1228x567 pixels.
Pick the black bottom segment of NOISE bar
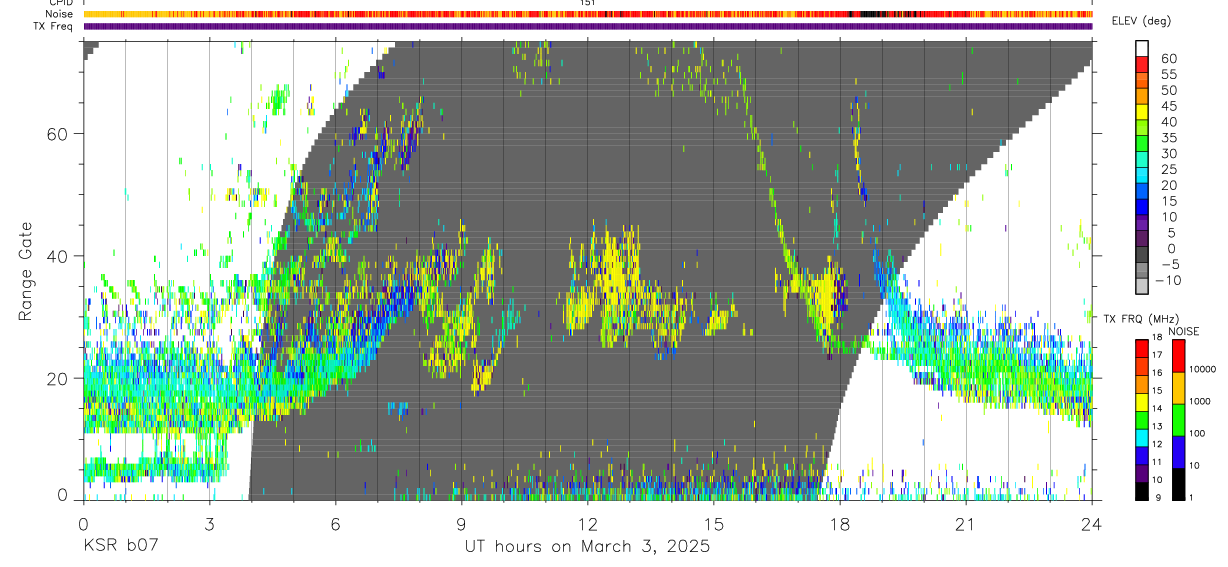1178,484
